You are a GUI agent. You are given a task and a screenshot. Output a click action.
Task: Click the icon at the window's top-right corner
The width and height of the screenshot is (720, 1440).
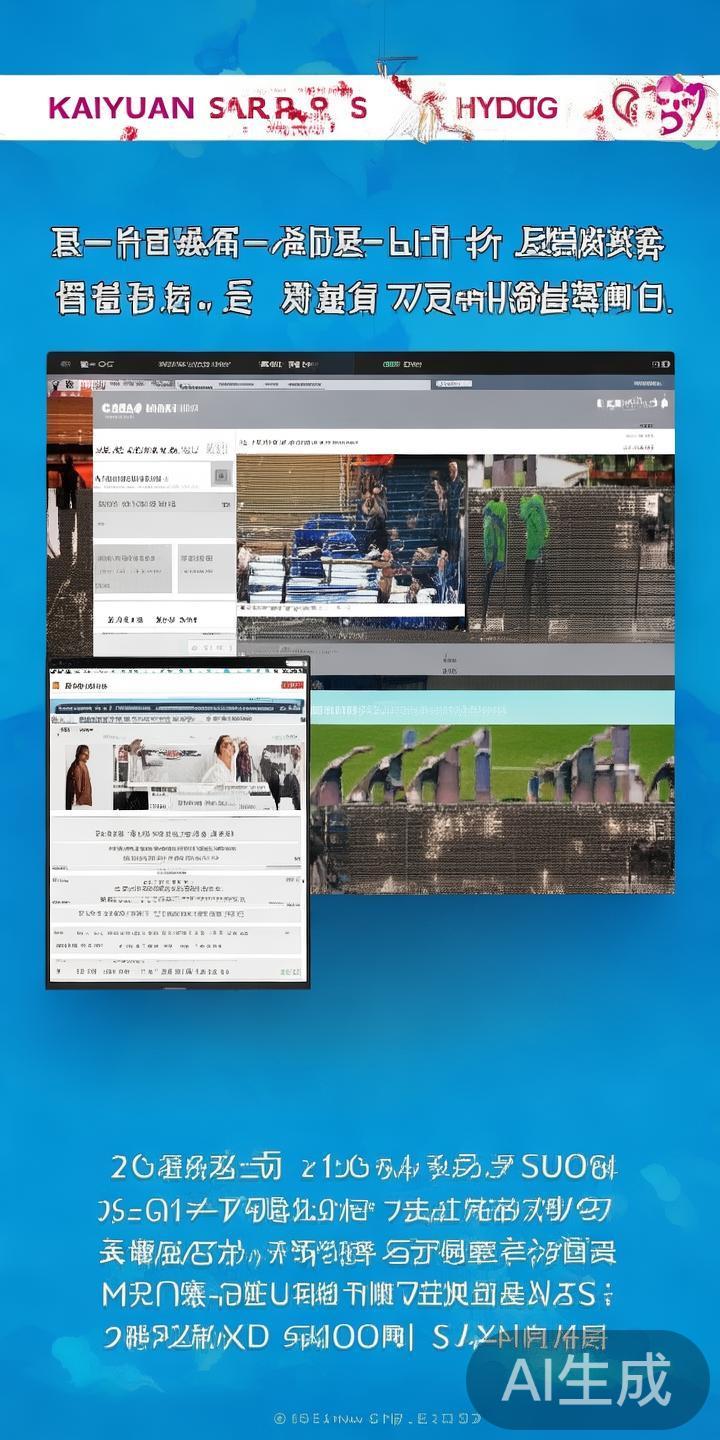[658, 365]
